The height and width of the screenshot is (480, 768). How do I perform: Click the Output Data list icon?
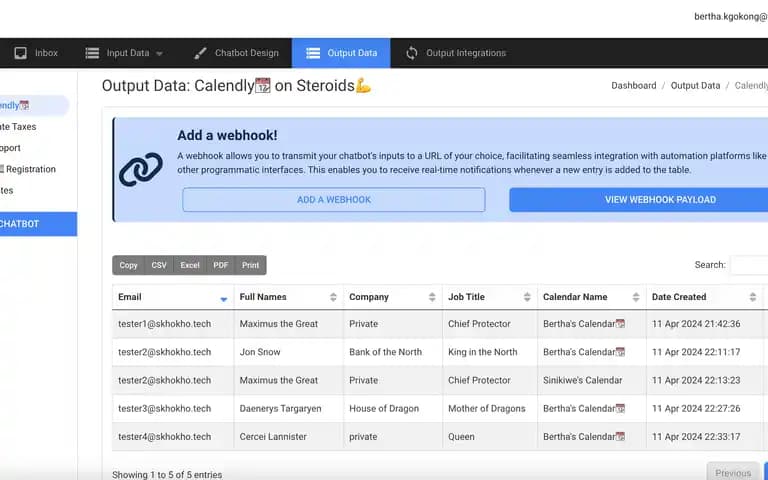click(313, 53)
